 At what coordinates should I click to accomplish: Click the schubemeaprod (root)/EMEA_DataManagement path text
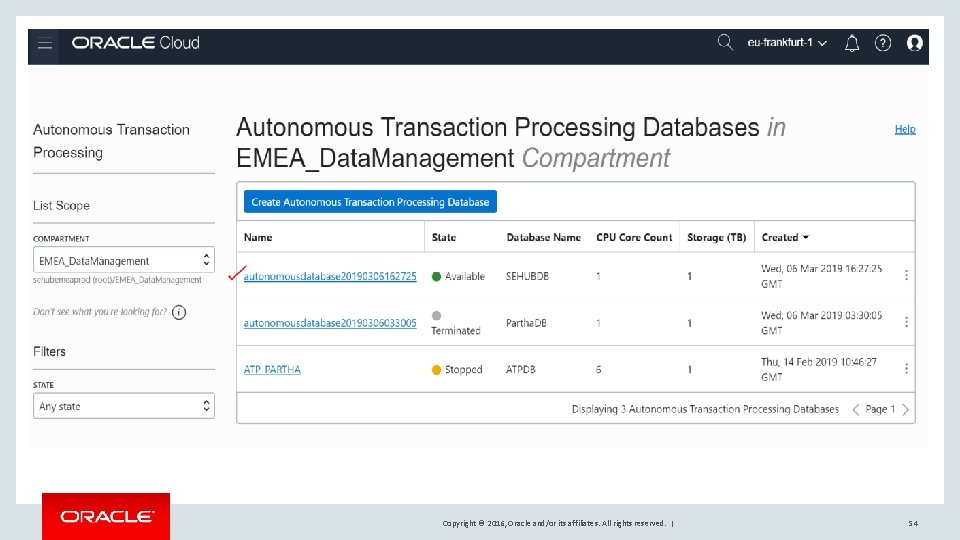pos(117,280)
